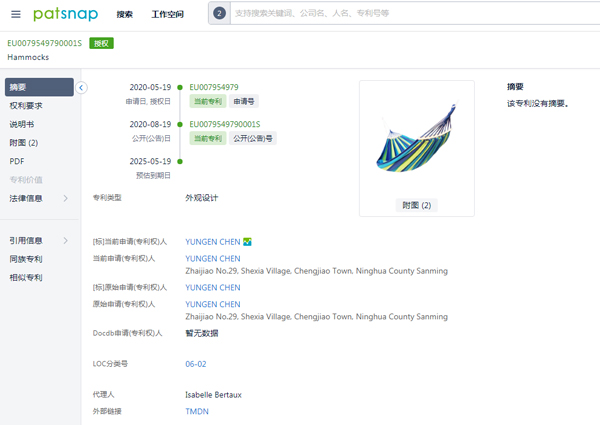This screenshot has height=425, width=600.
Task: Select the 摘要 sidebar tab
Action: 39,87
